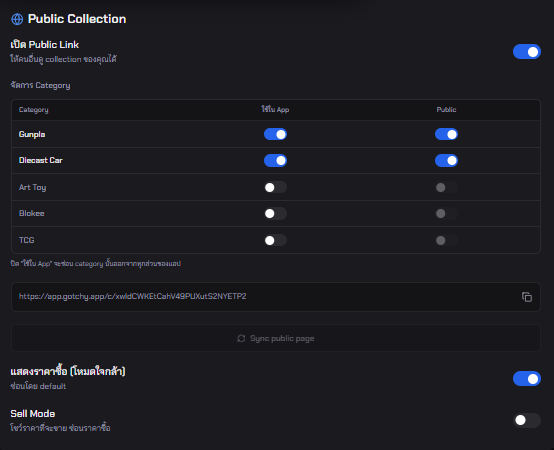
Task: Click the Sell Mode label
Action: (33, 414)
